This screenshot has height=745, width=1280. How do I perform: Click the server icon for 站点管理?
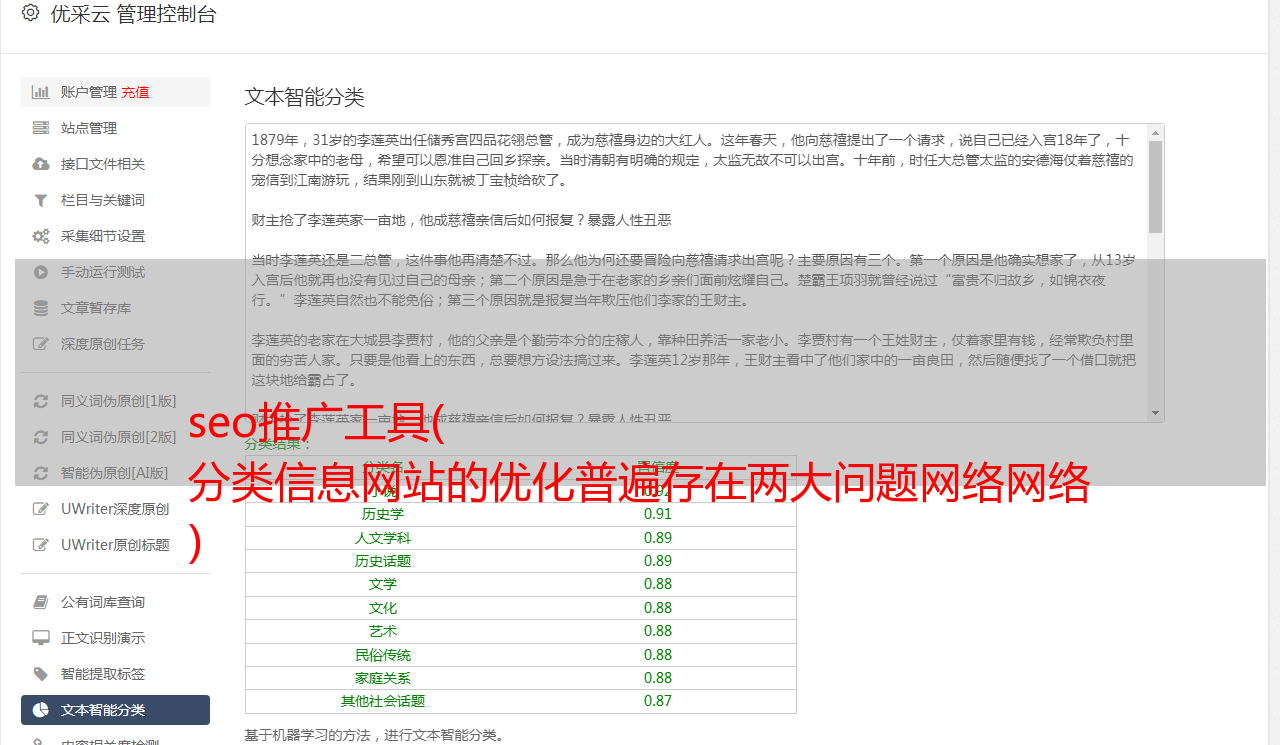41,128
